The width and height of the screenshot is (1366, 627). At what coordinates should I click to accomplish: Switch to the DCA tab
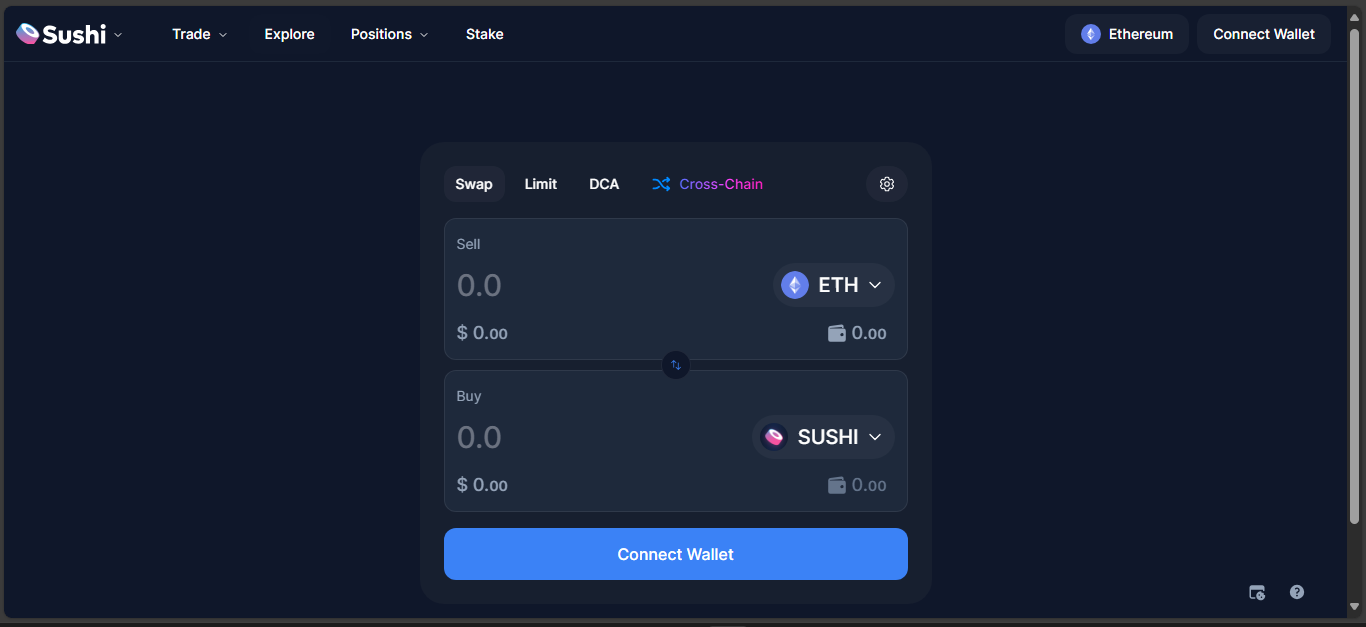[x=604, y=184]
